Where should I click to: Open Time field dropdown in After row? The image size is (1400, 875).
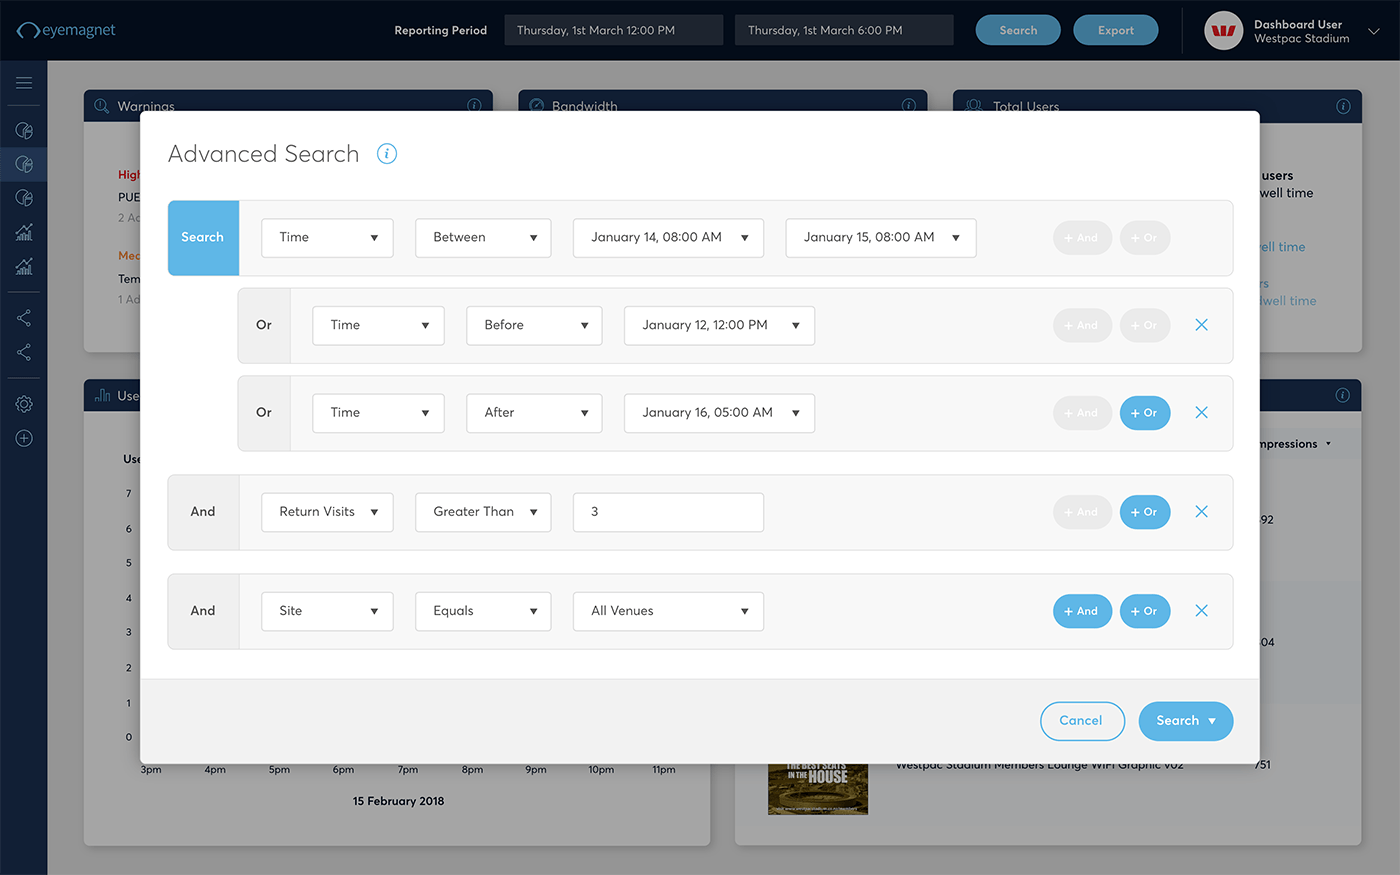pos(378,413)
